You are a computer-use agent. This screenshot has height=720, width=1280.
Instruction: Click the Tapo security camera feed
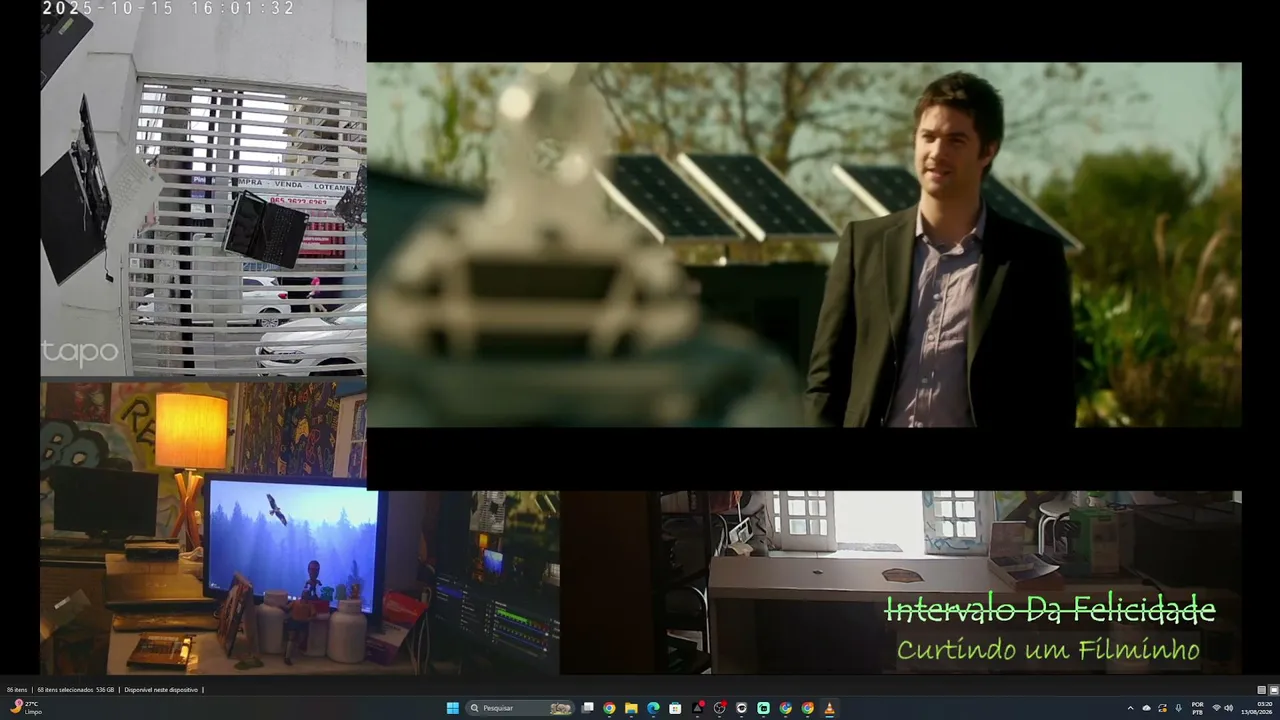[203, 188]
